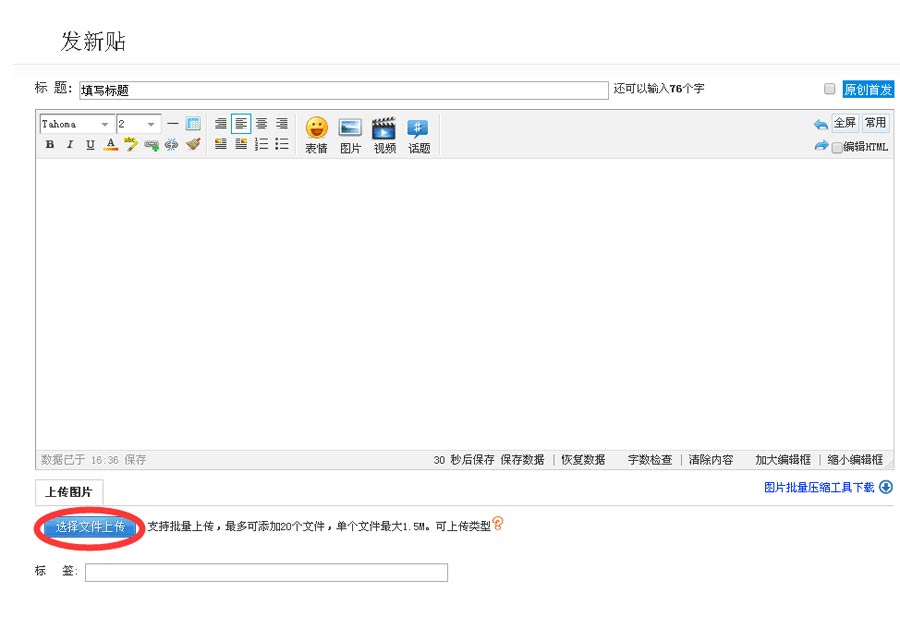Image resolution: width=900 pixels, height=617 pixels.
Task: Insert a table with the table icon
Action: [x=193, y=123]
